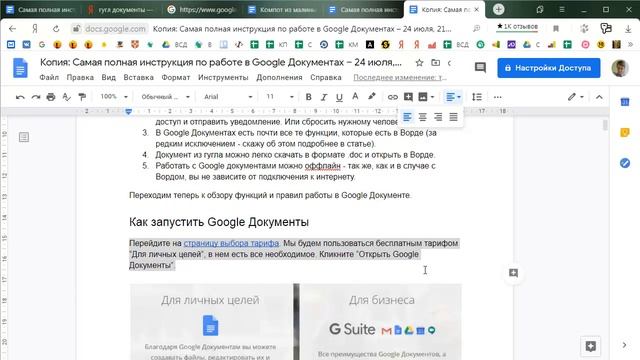Screen dimensions: 640x360
Task: Click the Undo arrow in toolbar
Action: click(20, 97)
